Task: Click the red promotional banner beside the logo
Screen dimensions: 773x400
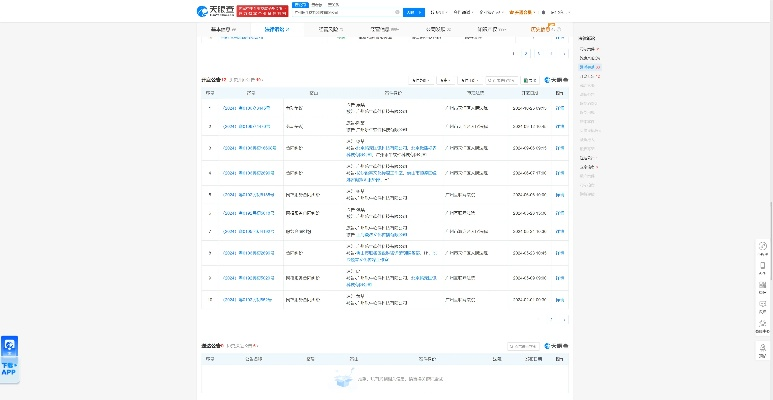Action: [x=262, y=11]
